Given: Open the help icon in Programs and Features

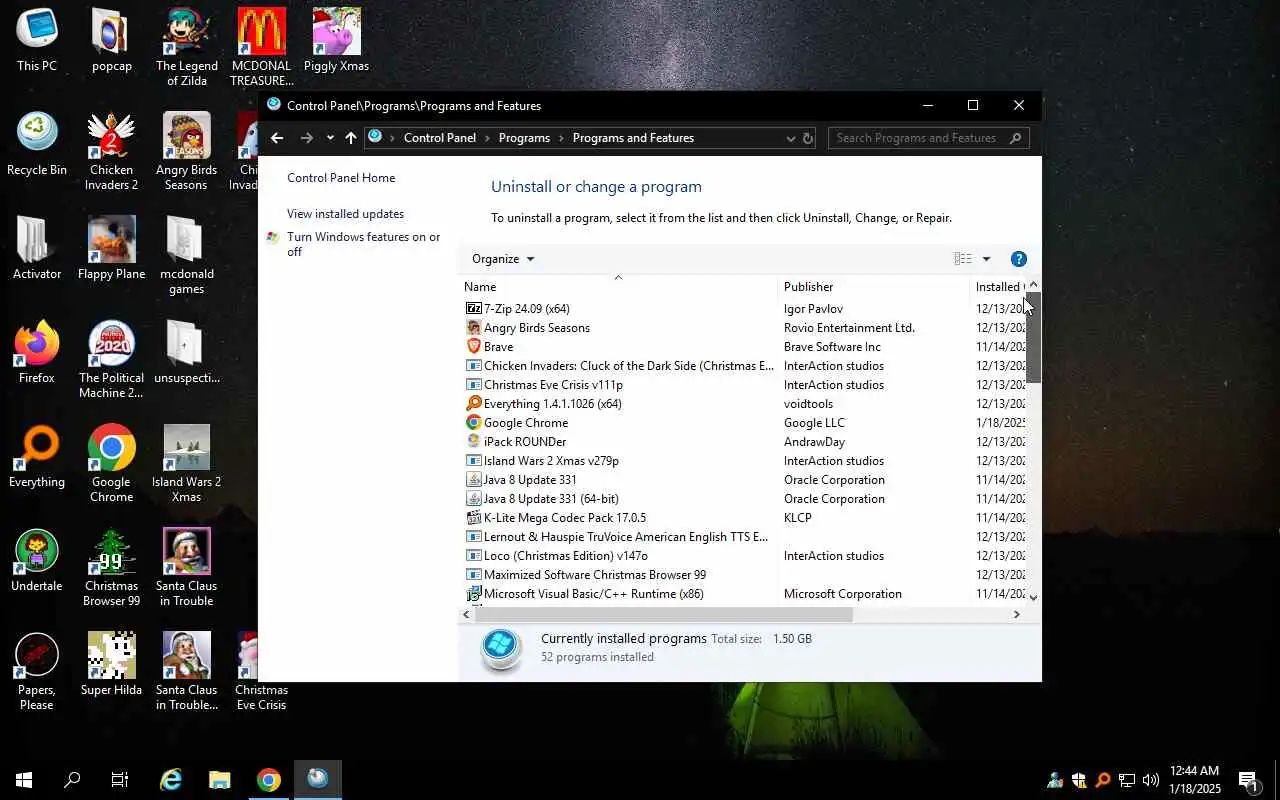Looking at the screenshot, I should (x=1019, y=259).
